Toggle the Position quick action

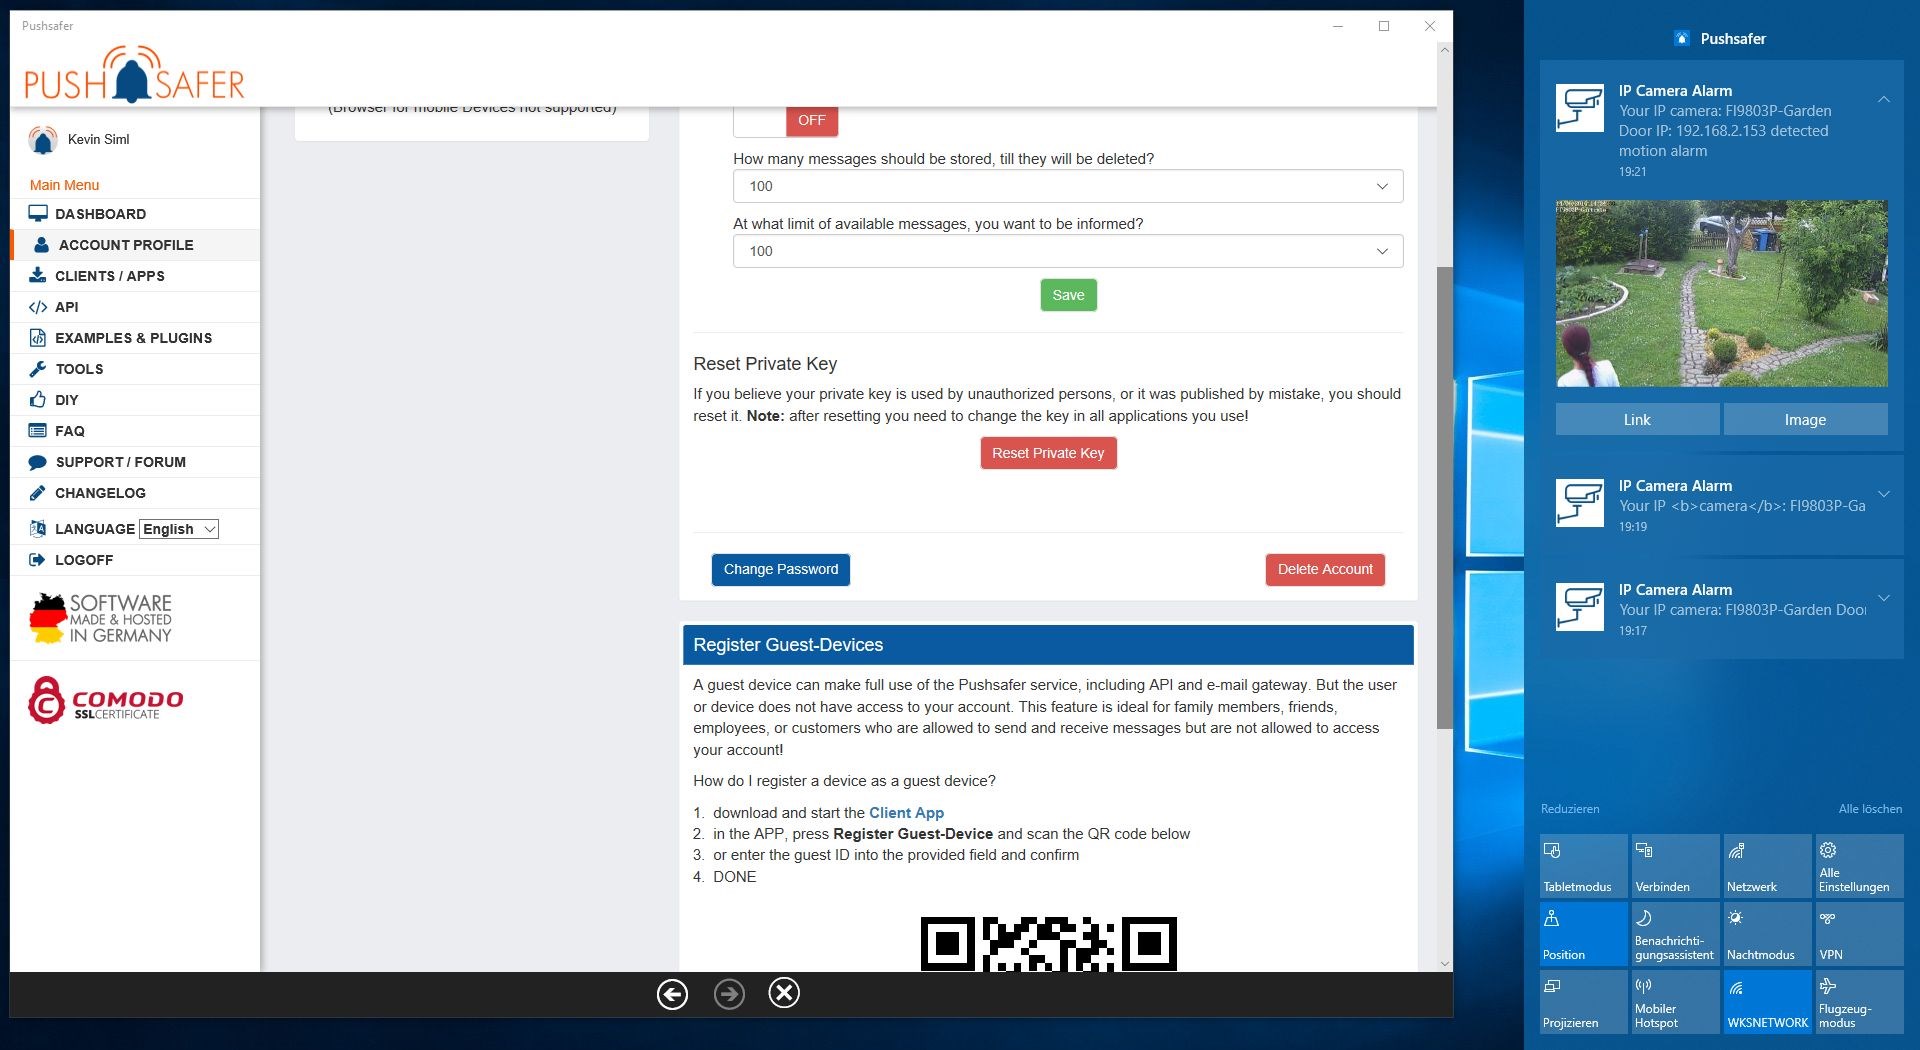click(1583, 934)
